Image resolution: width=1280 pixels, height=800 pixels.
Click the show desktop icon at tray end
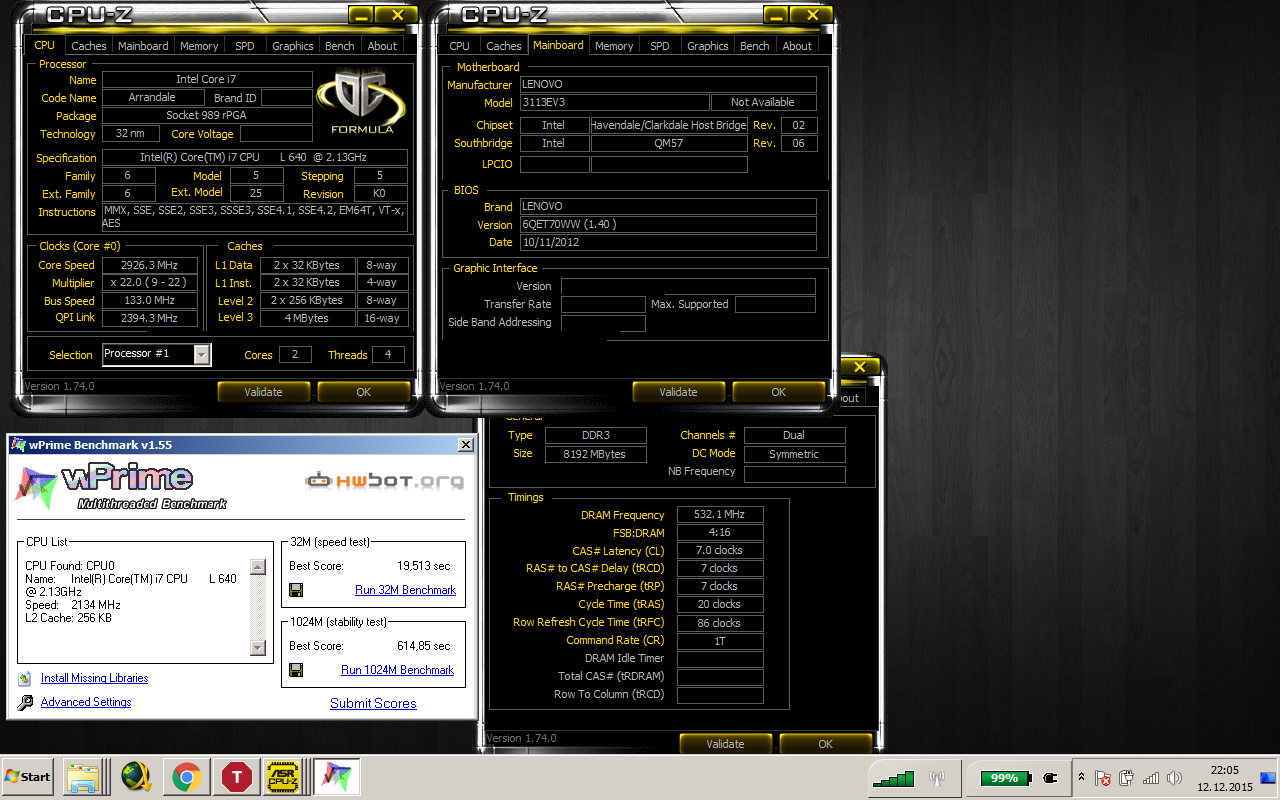[1269, 777]
